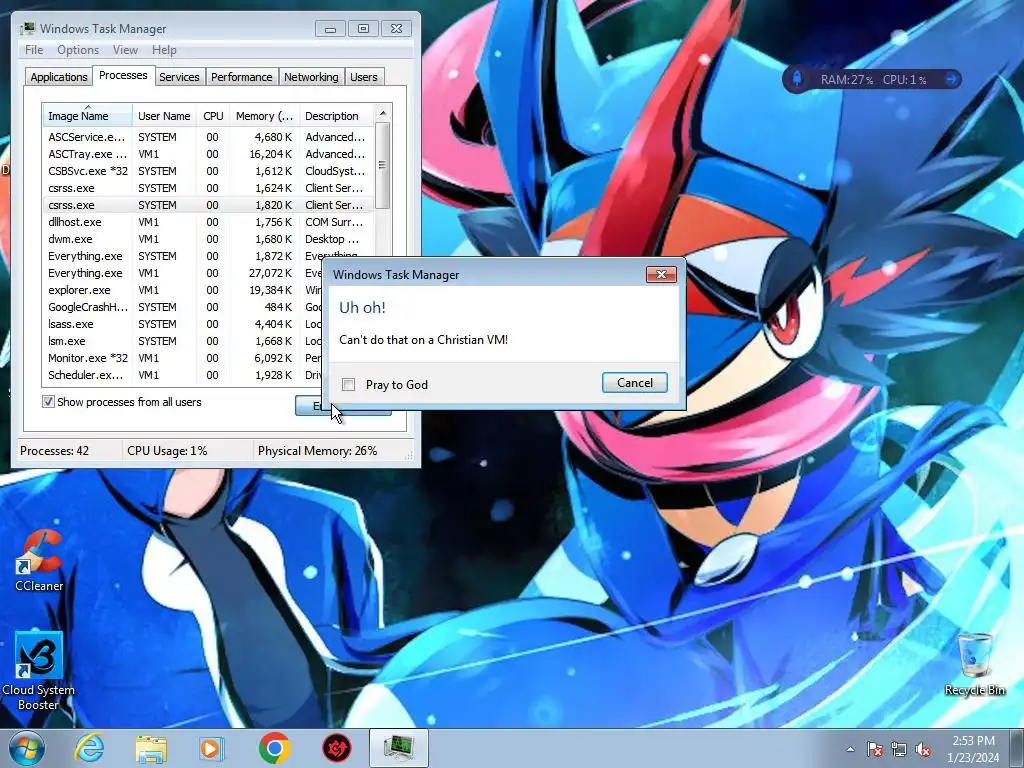Screen dimensions: 1024x768
Task: Click the process list scrollbar thumb
Action: pos(383,165)
